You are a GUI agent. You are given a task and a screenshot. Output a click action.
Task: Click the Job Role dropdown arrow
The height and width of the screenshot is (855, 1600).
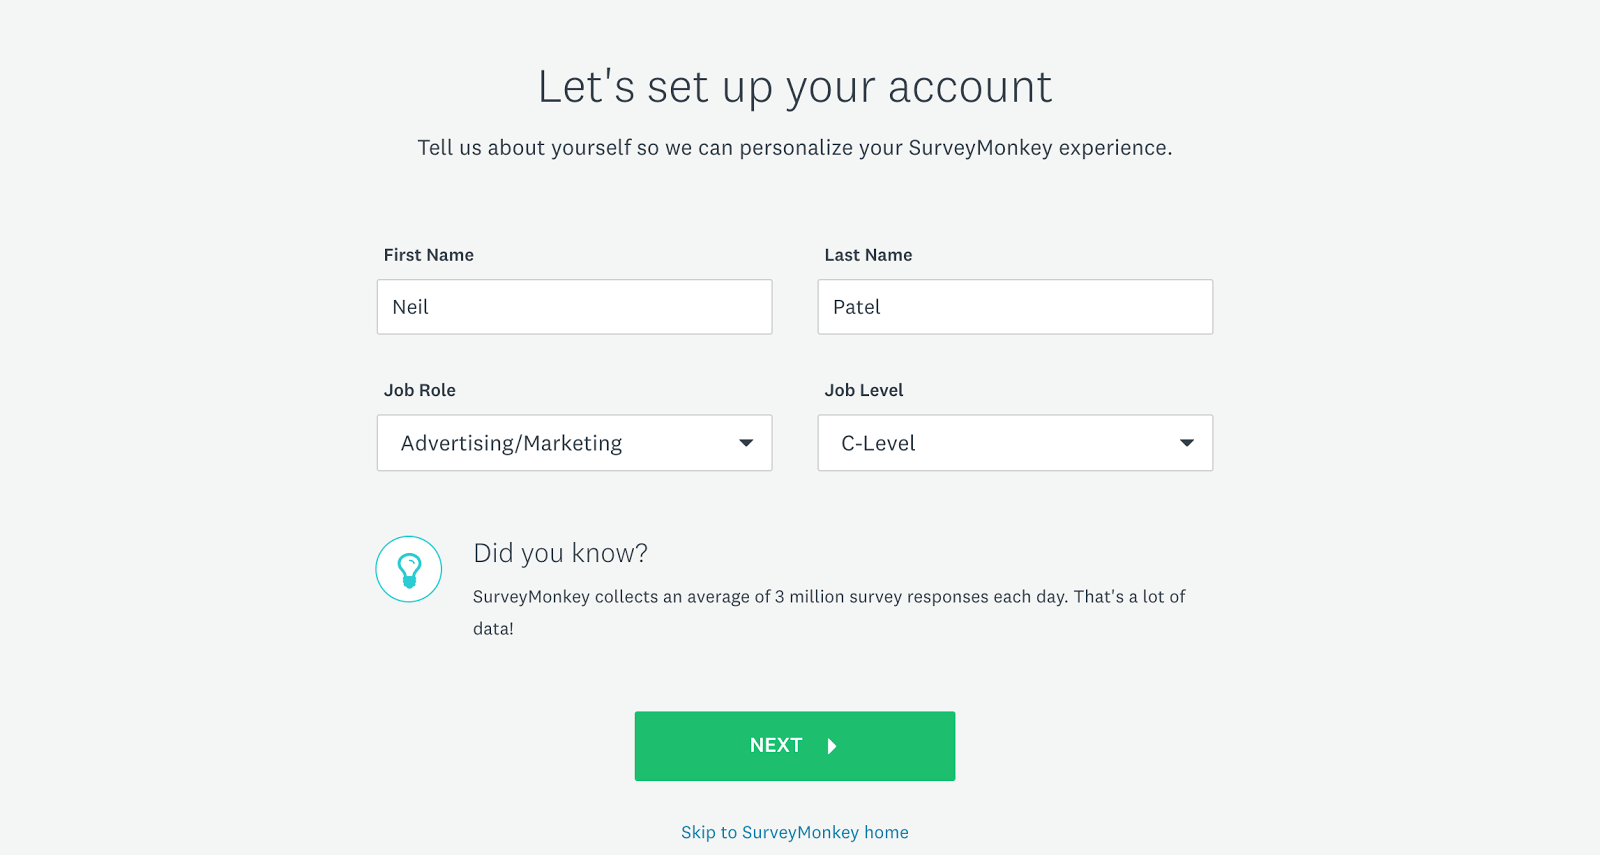coord(746,443)
